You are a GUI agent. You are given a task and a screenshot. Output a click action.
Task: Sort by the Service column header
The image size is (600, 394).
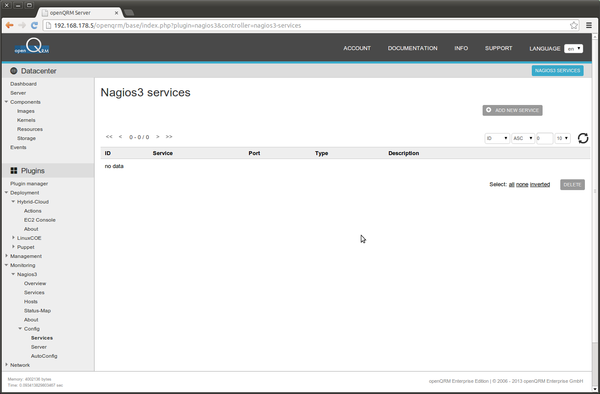(163, 153)
